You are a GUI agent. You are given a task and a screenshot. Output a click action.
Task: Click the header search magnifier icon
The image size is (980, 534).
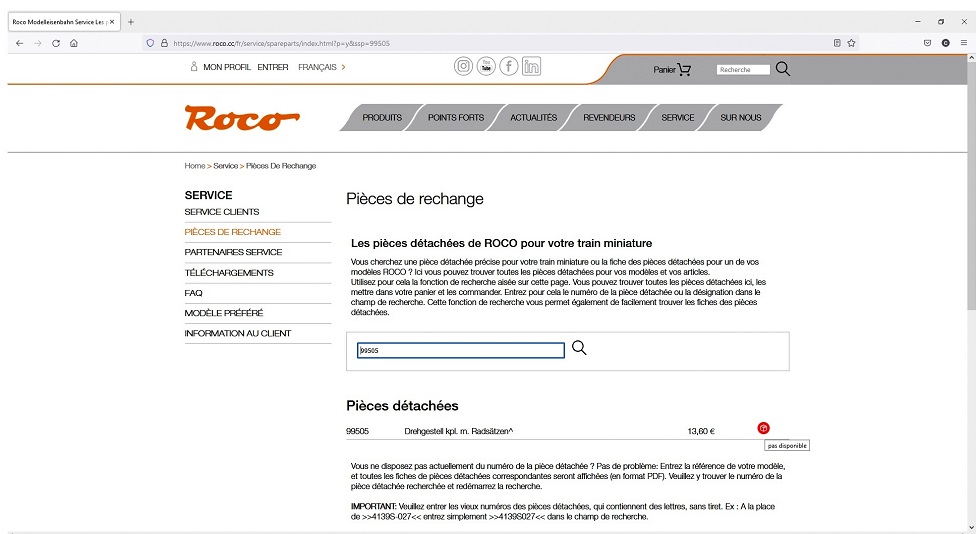[783, 69]
